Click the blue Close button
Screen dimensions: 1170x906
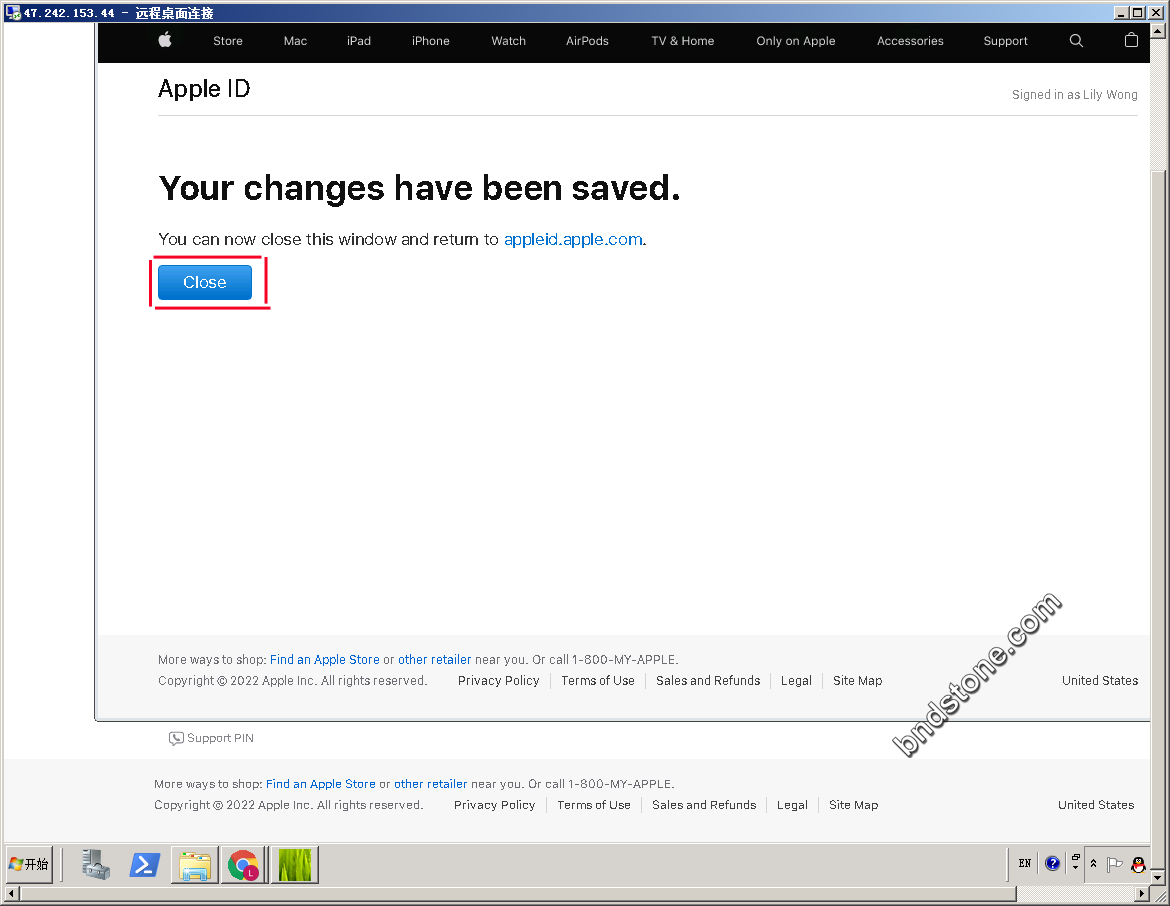coord(204,282)
